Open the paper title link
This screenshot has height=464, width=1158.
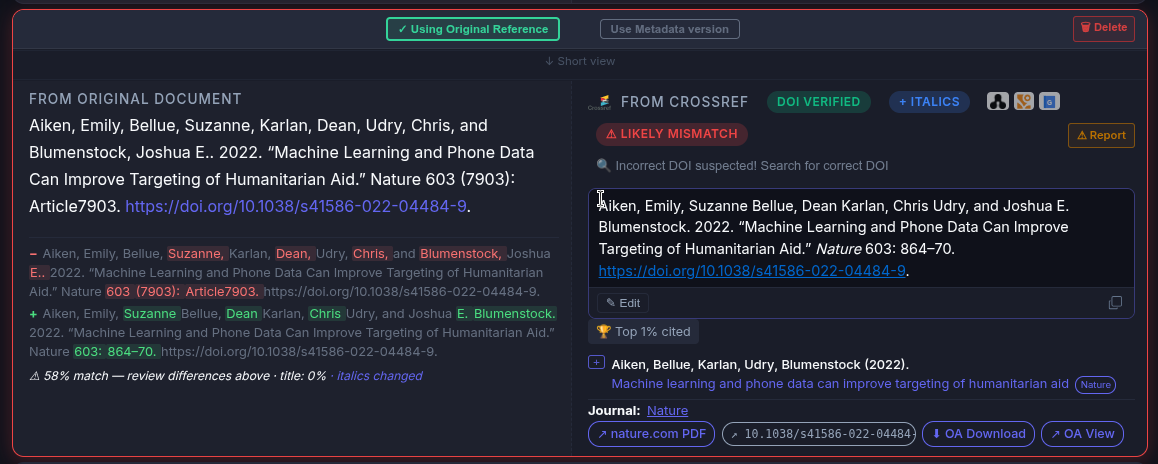(x=840, y=384)
